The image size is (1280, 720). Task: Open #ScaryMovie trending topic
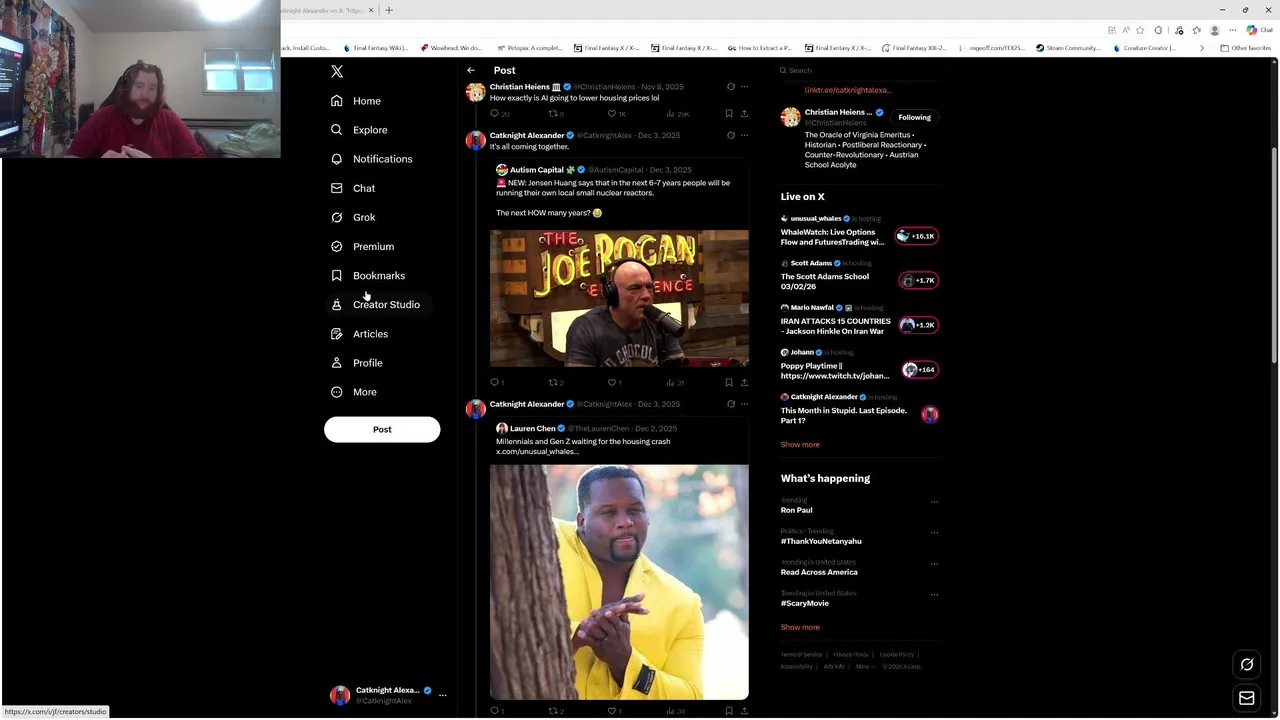805,603
